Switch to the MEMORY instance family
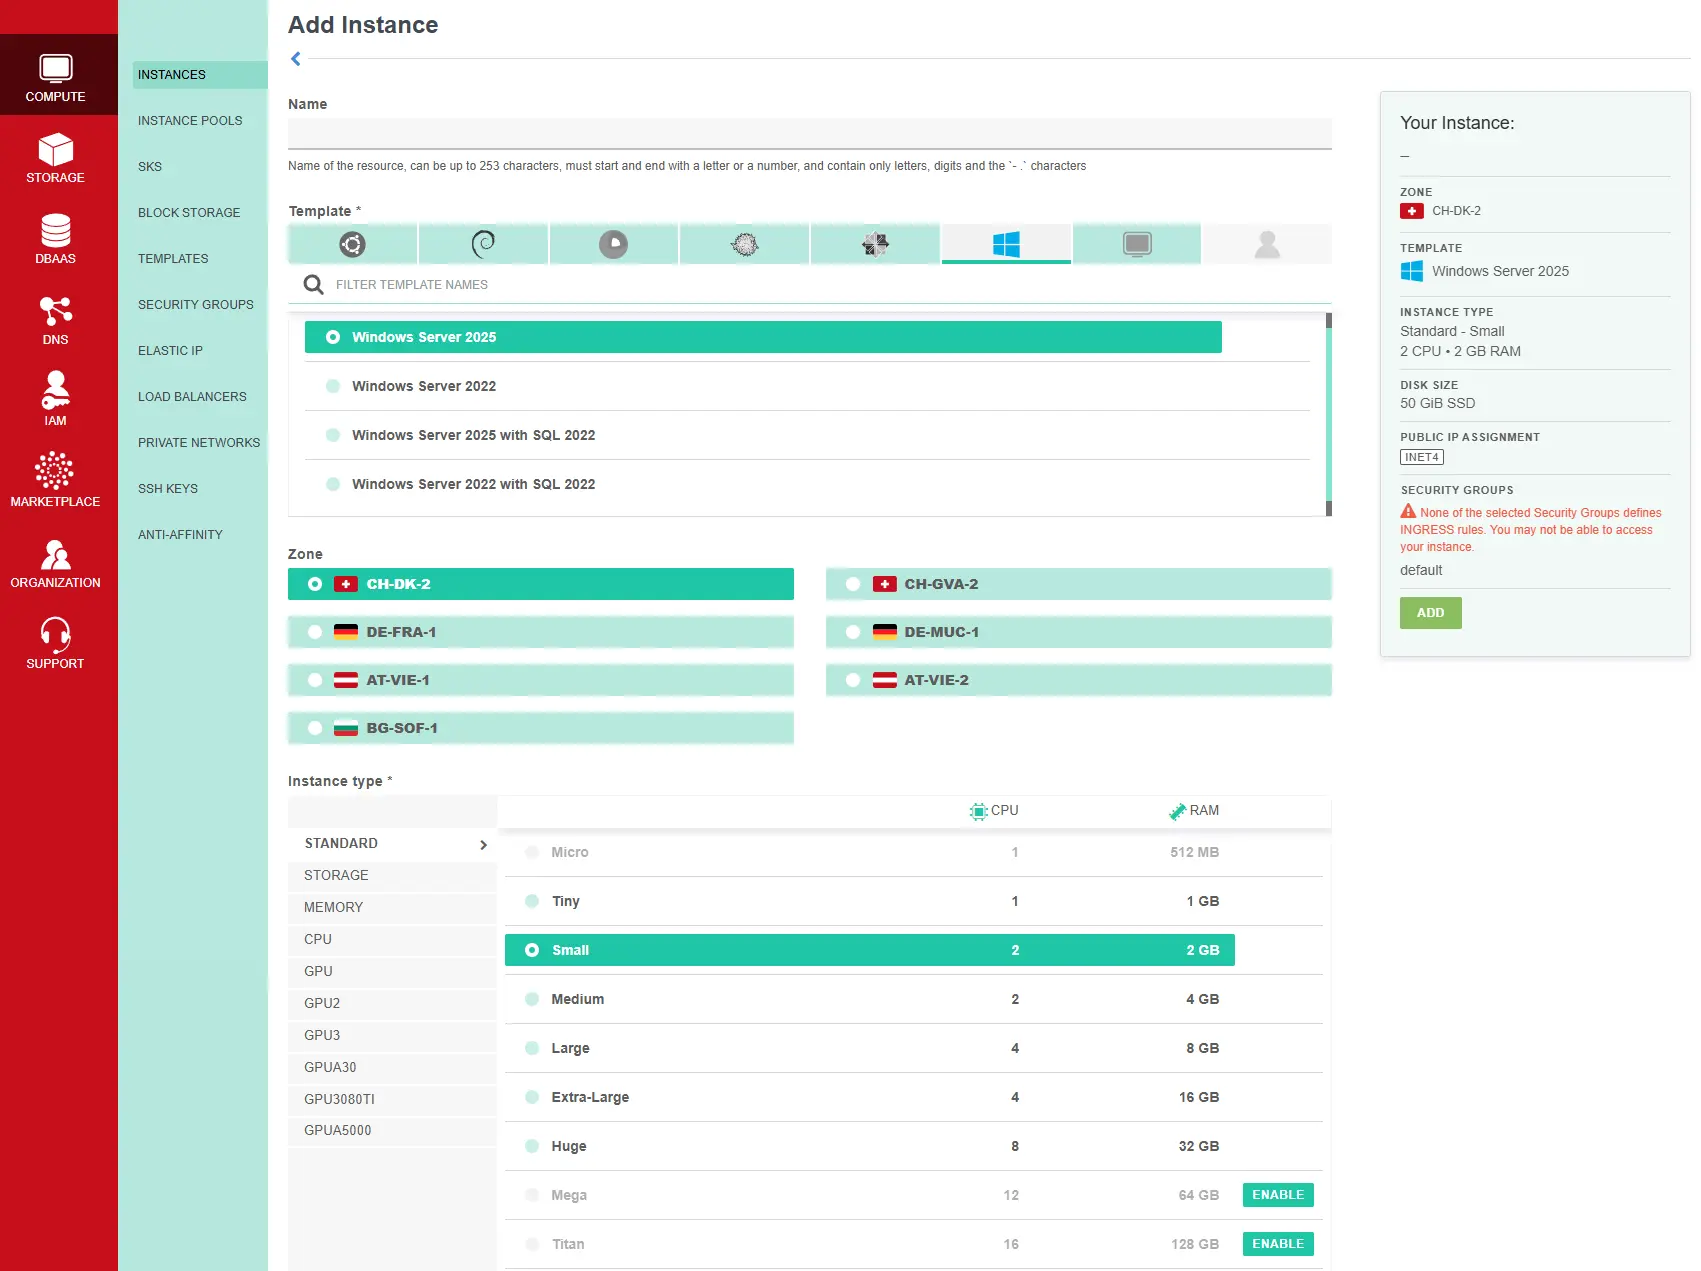Screen dimensions: 1701x1271 [x=392, y=907]
